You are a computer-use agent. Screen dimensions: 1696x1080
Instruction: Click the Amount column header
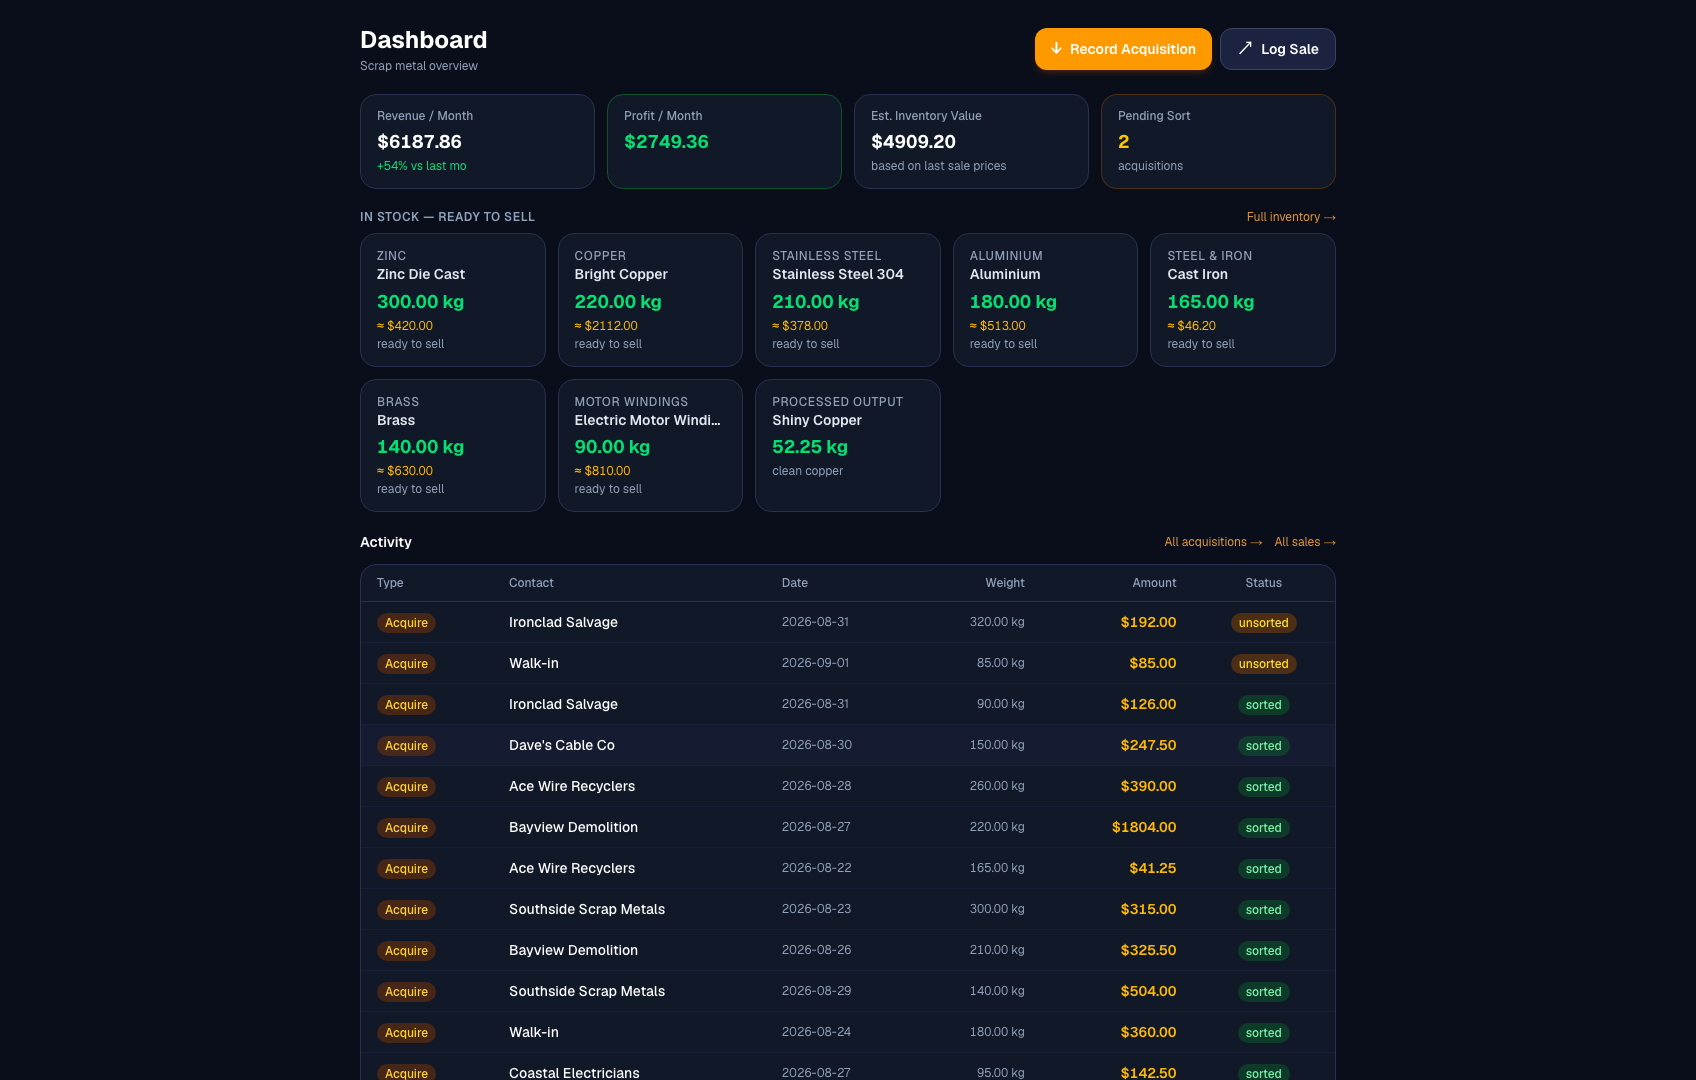pyautogui.click(x=1154, y=583)
